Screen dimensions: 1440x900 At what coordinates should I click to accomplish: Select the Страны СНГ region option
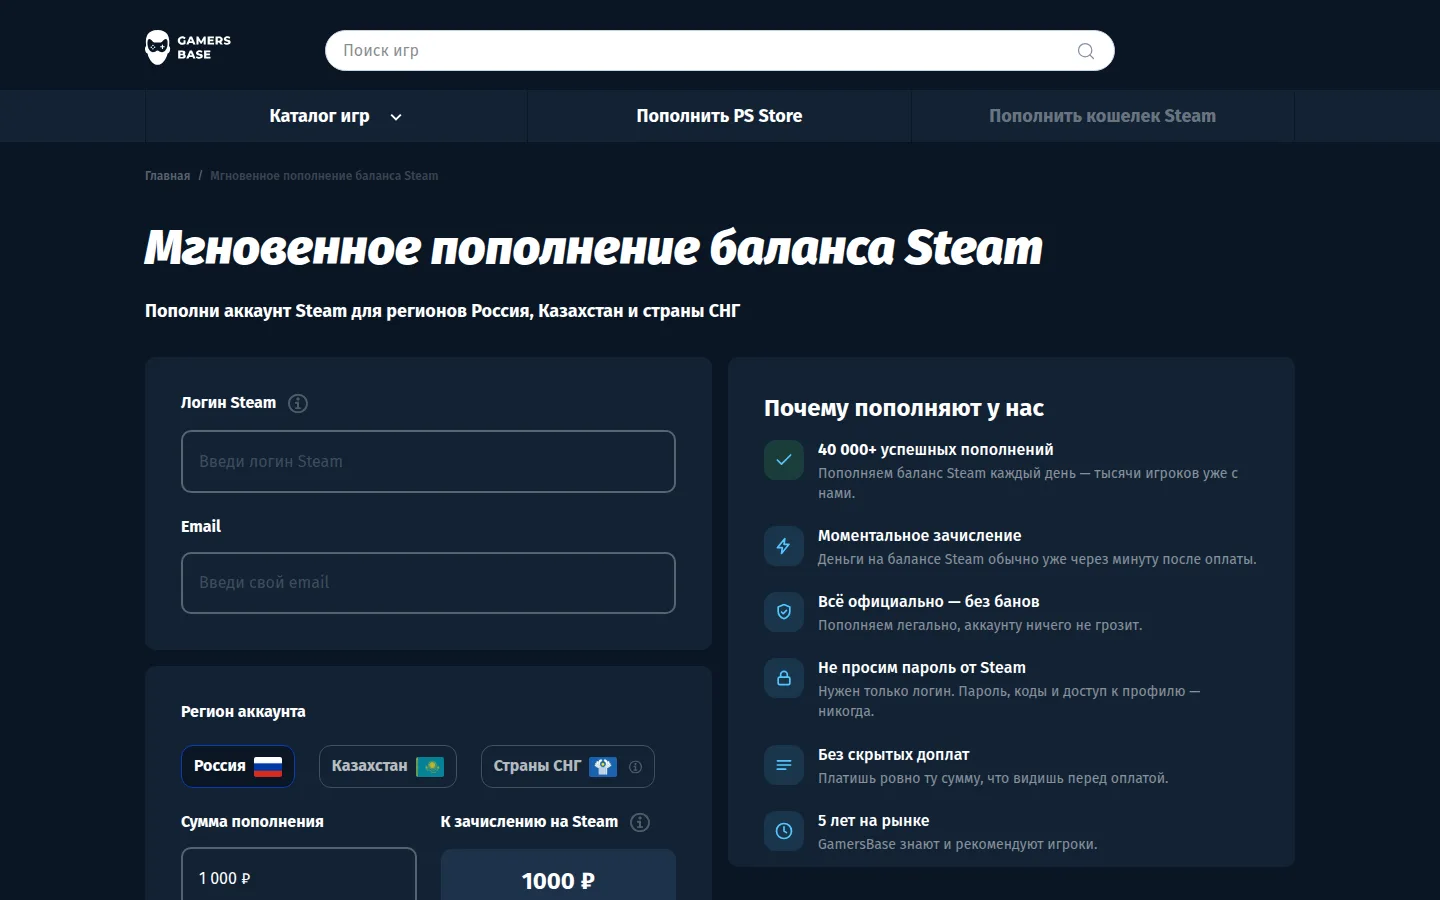coord(568,766)
